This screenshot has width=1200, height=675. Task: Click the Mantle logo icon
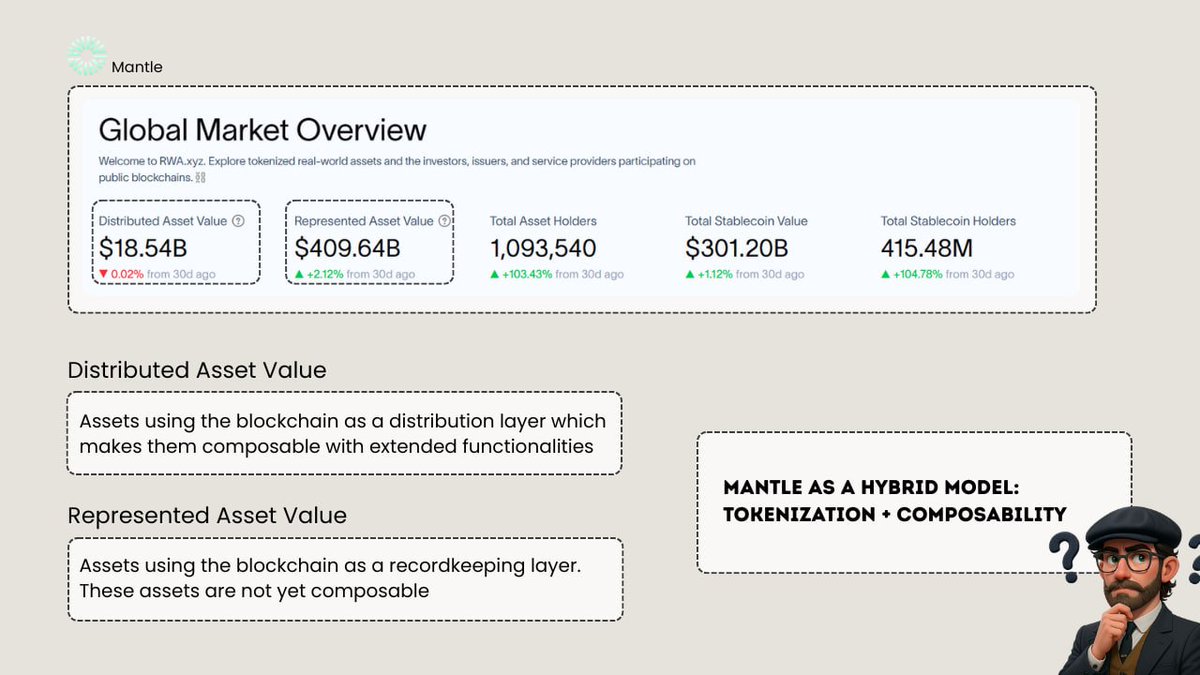point(87,56)
